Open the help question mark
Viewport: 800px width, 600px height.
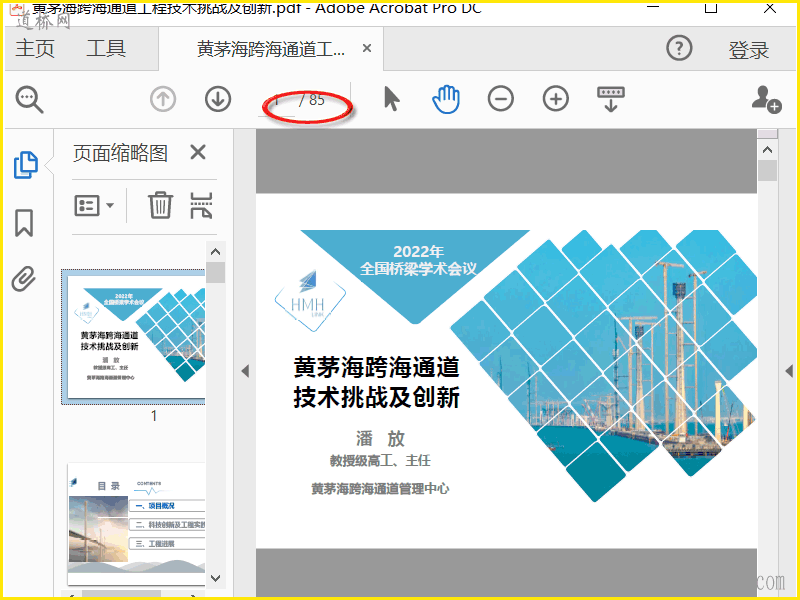click(679, 48)
